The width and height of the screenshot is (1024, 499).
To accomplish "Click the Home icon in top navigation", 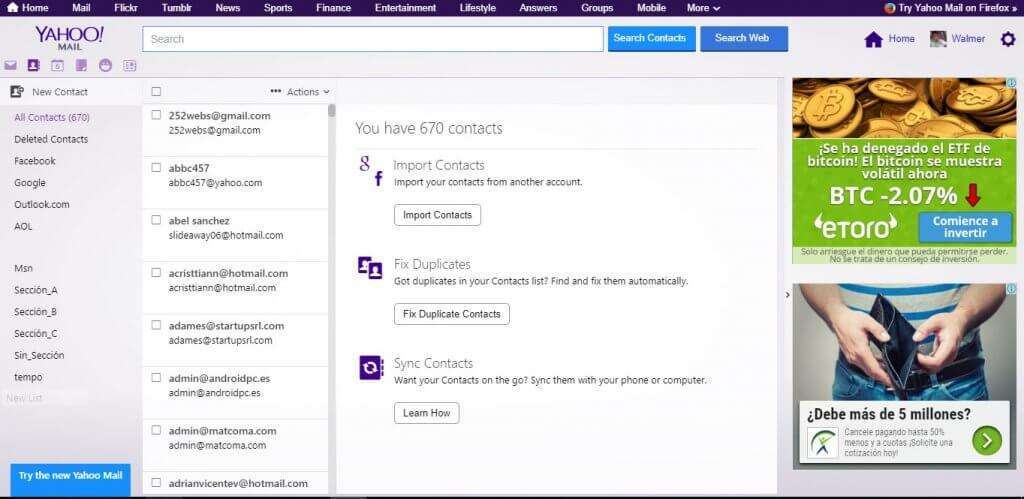I will 12,8.
